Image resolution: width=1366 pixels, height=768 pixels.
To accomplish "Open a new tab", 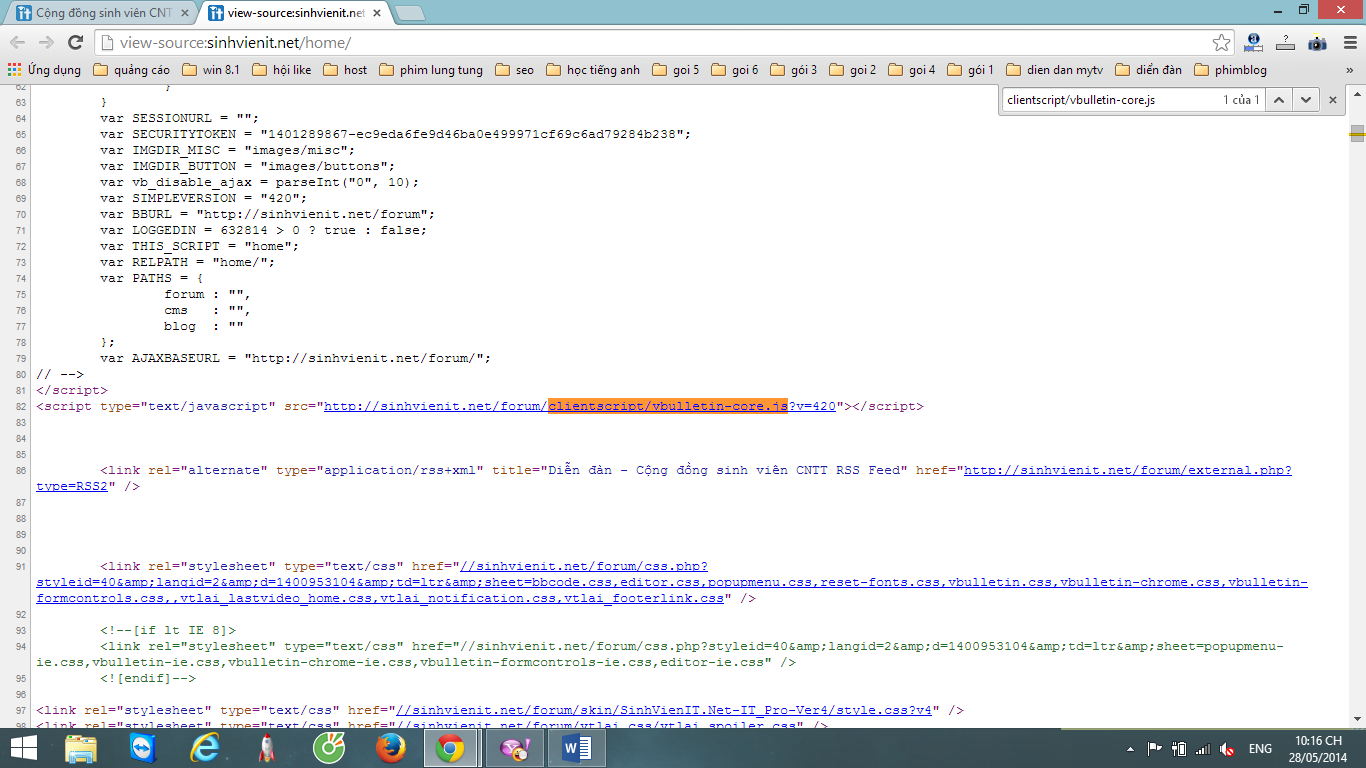I will (409, 13).
